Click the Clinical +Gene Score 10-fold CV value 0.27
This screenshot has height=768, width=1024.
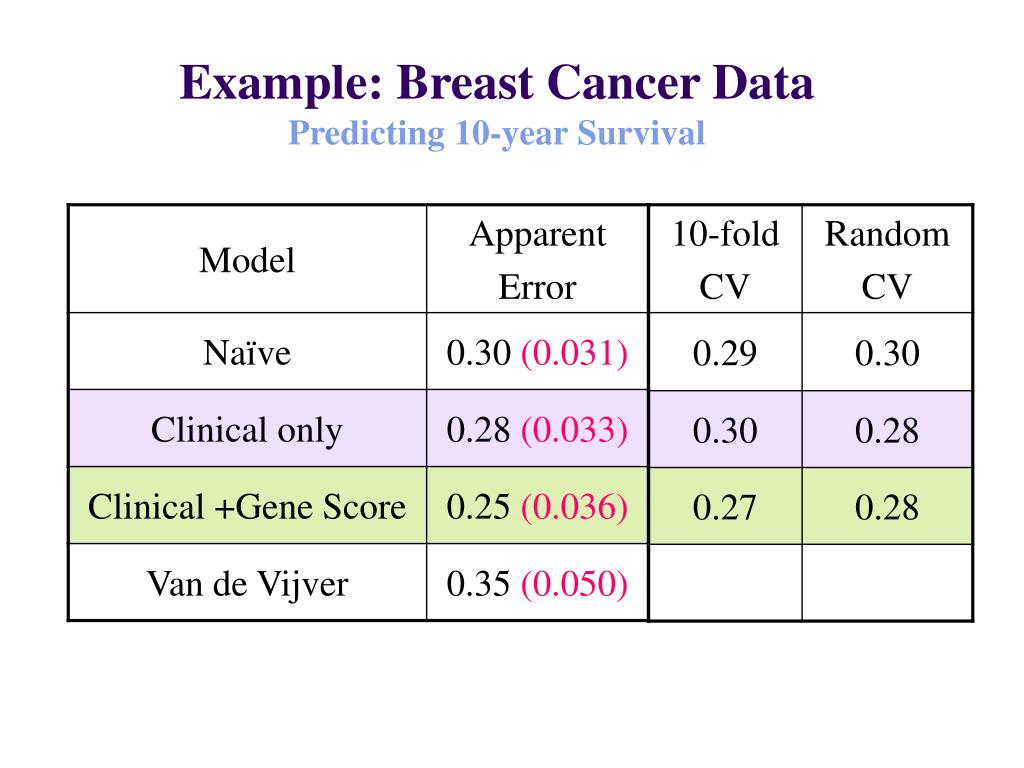pos(725,506)
